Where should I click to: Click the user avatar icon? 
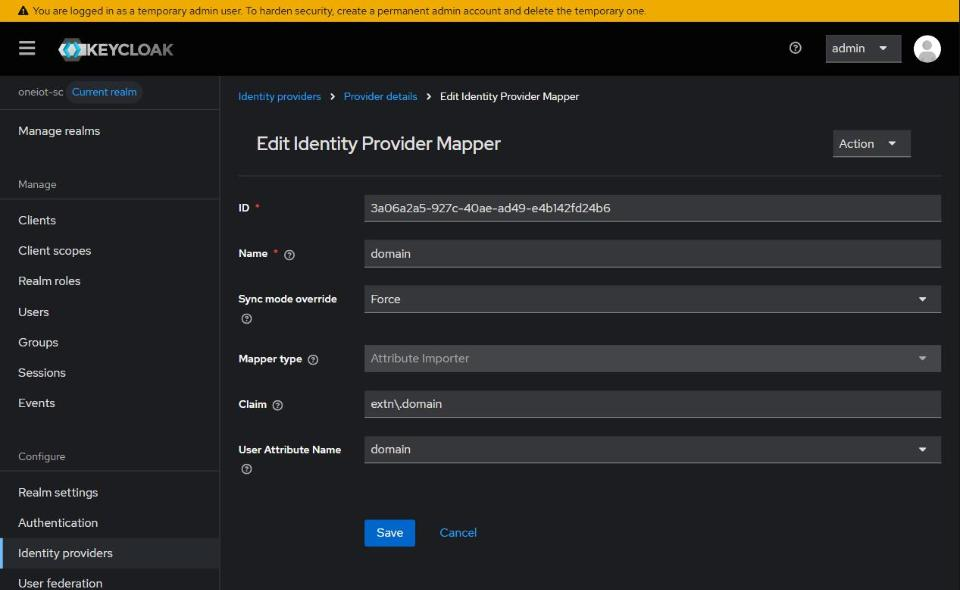927,48
